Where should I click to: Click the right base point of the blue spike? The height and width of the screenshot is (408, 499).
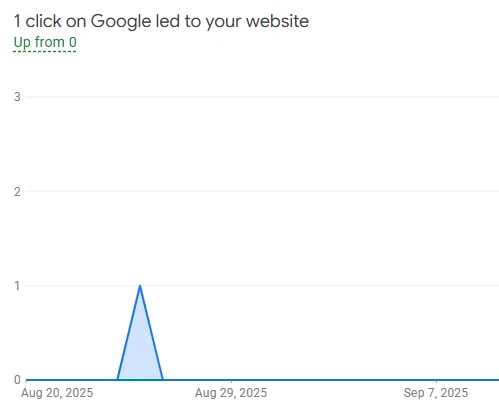pos(163,379)
